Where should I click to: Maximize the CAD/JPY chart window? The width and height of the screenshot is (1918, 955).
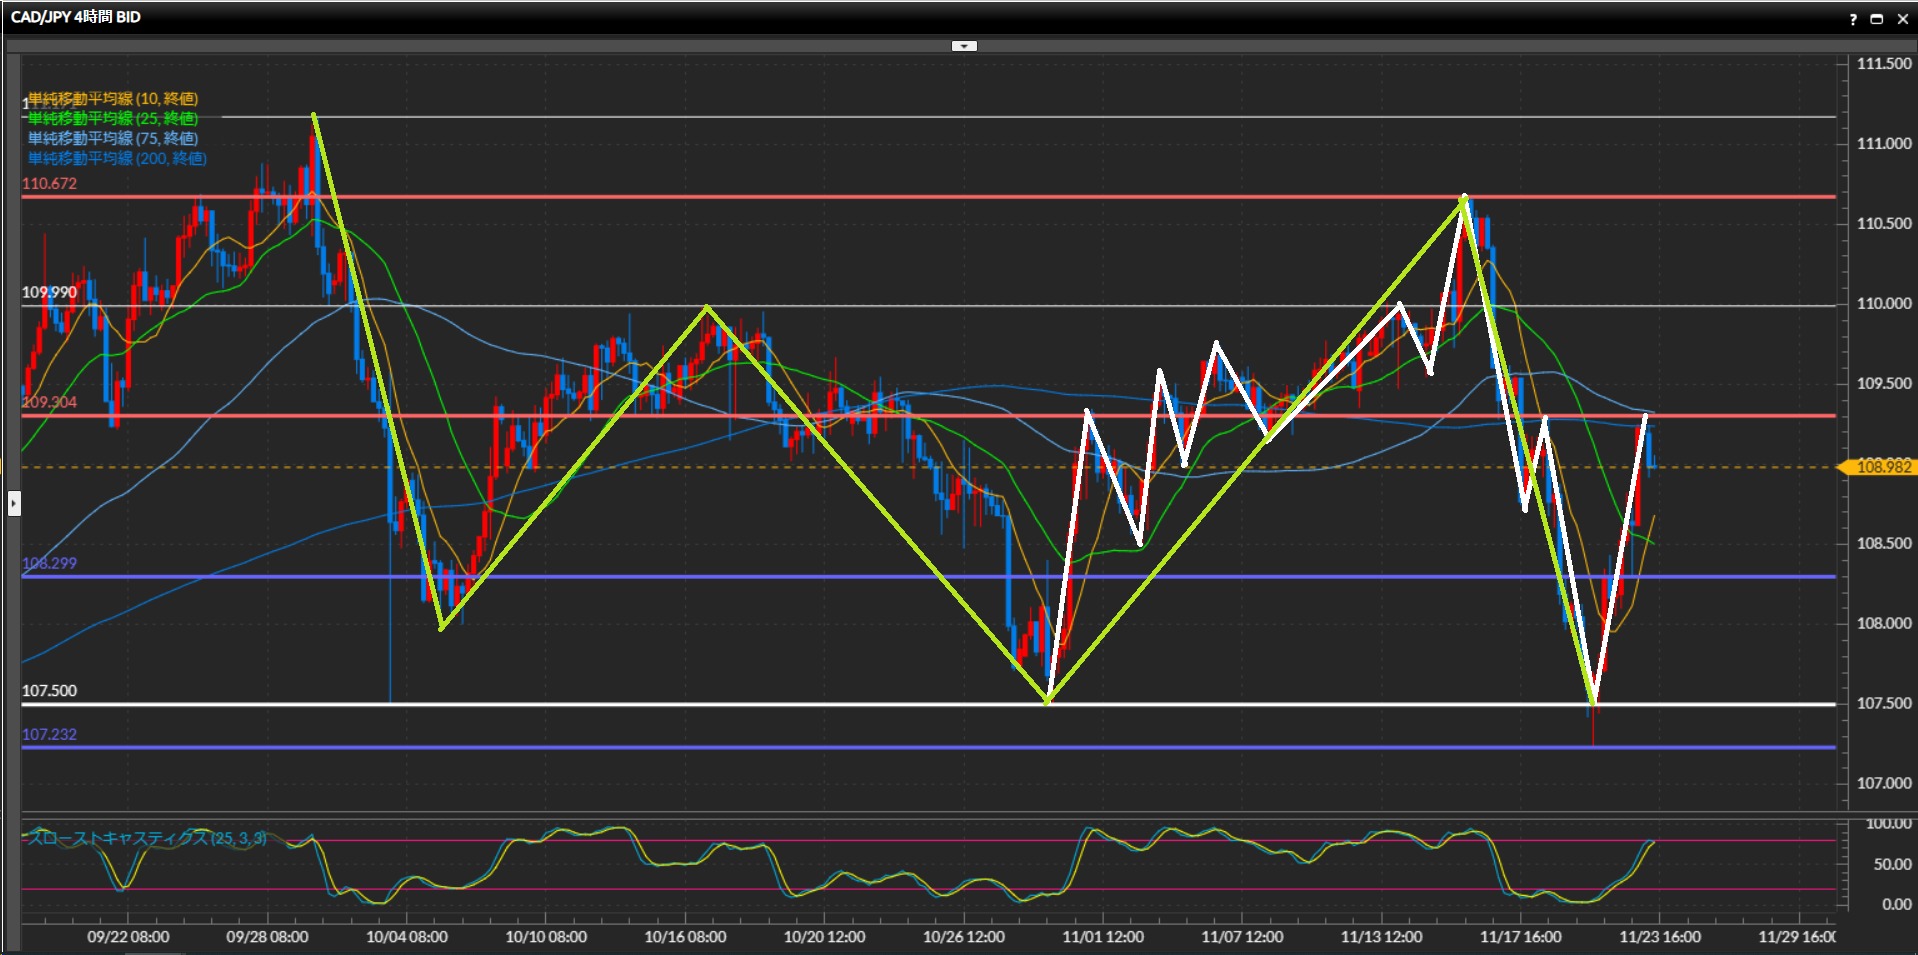click(x=1876, y=19)
